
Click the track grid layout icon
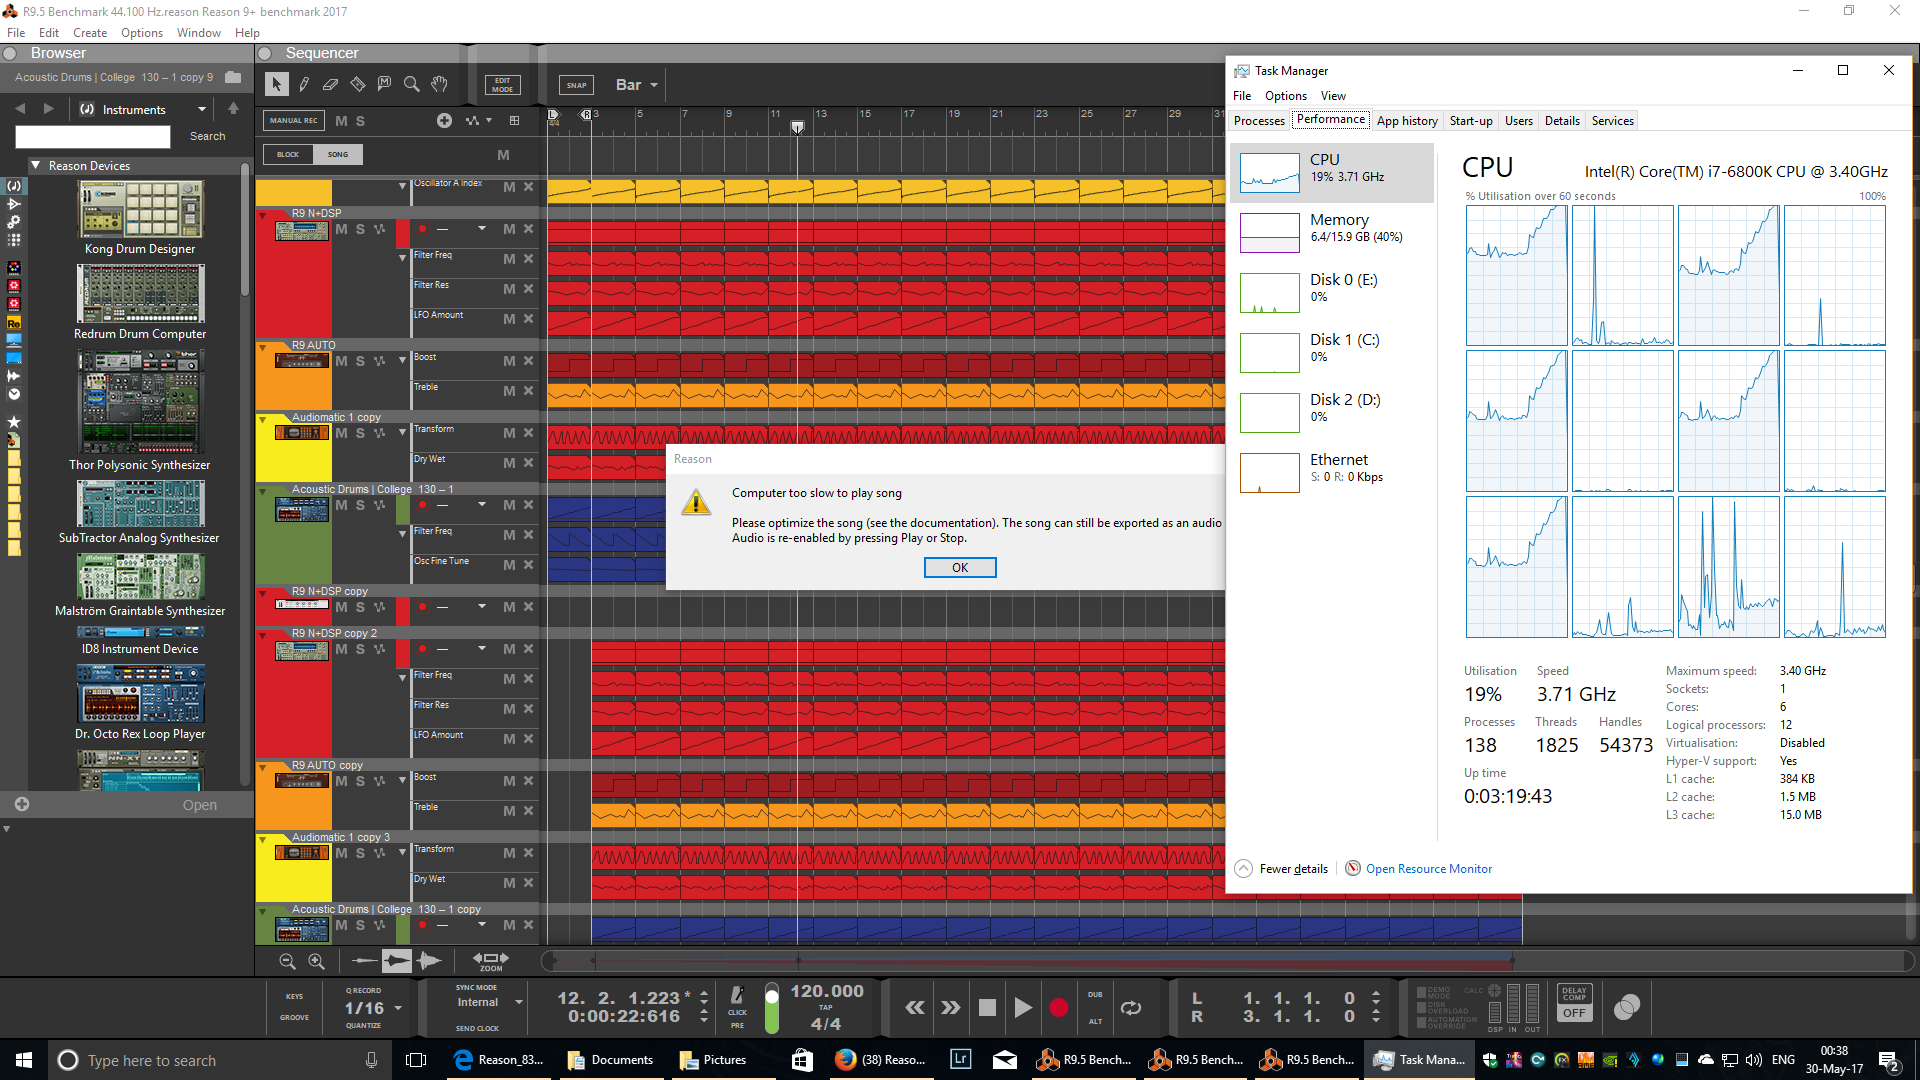[x=514, y=121]
